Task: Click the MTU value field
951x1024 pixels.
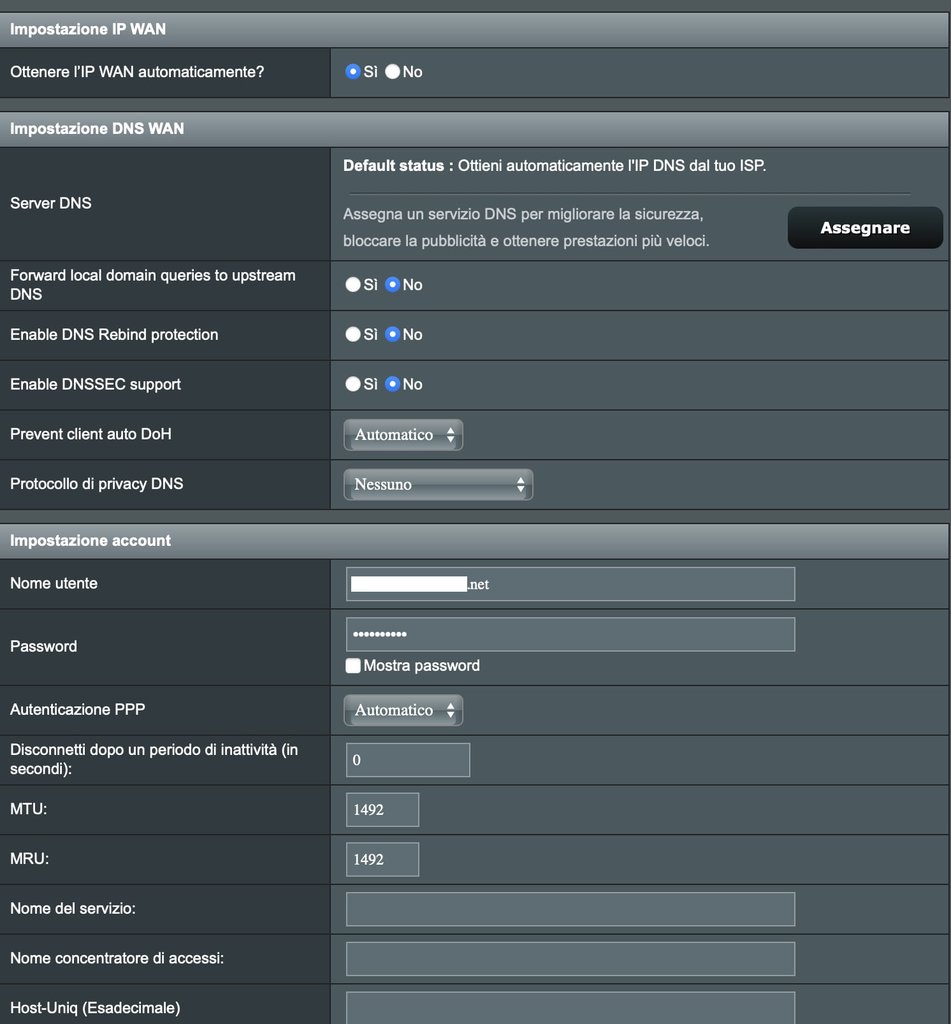Action: pyautogui.click(x=382, y=810)
